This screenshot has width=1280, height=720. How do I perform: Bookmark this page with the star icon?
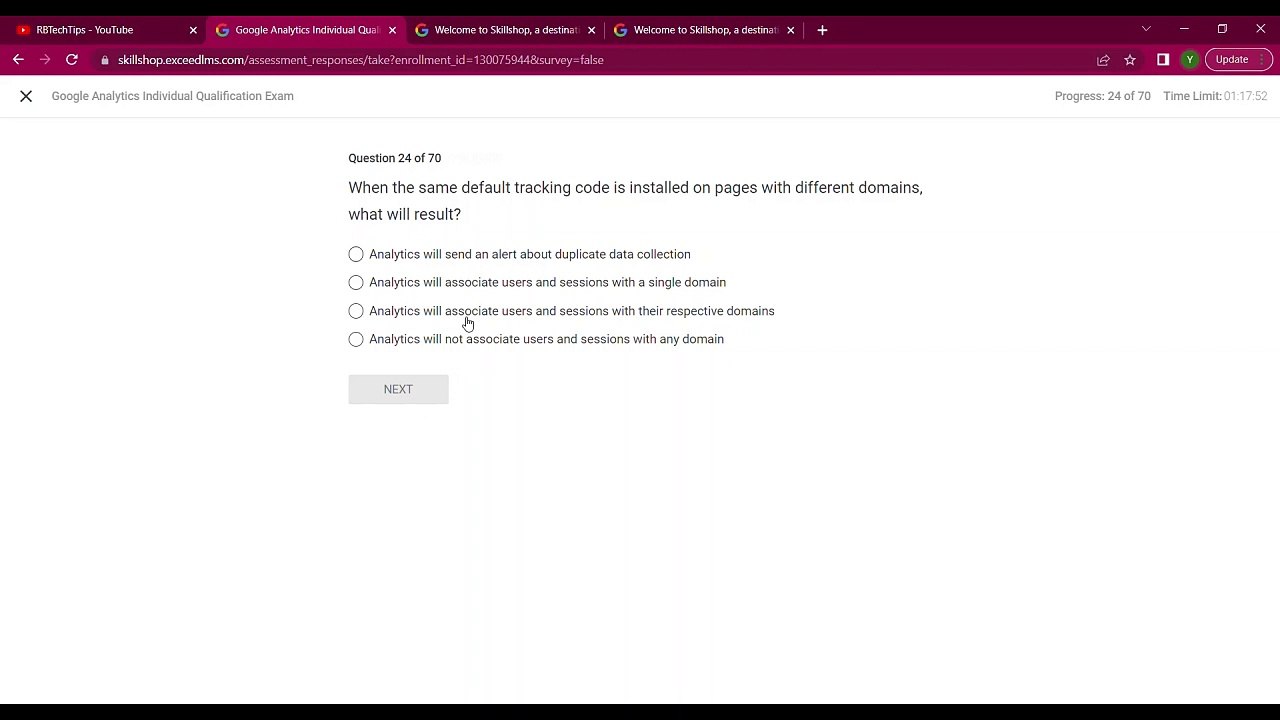pyautogui.click(x=1130, y=60)
